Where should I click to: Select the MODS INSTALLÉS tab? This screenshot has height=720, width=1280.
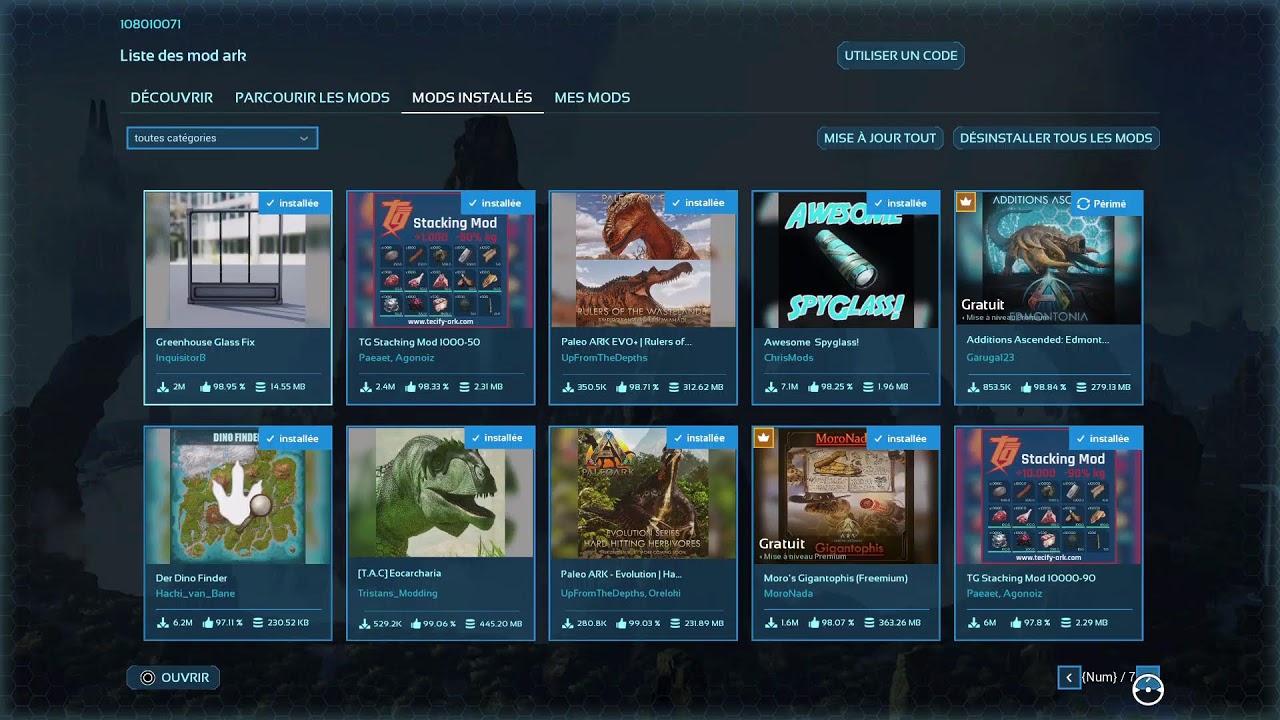[x=472, y=97]
